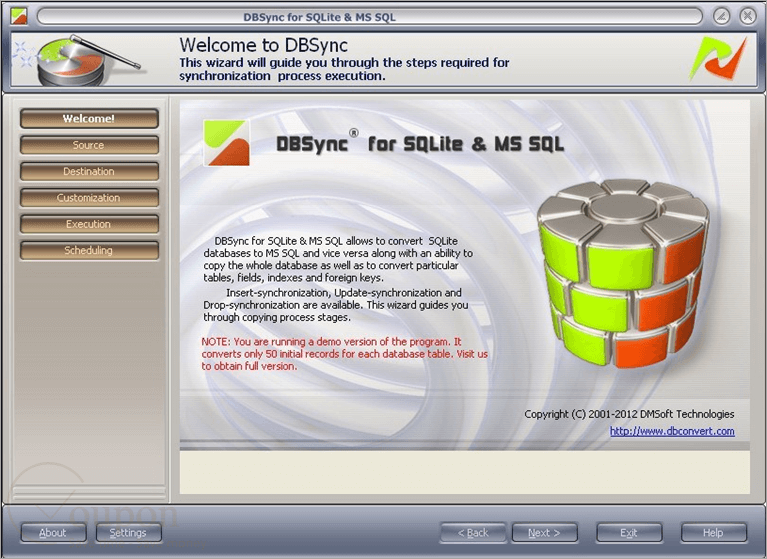Click the DBSync app icon in title bar
Viewport: 767px width, 559px height.
(x=19, y=17)
